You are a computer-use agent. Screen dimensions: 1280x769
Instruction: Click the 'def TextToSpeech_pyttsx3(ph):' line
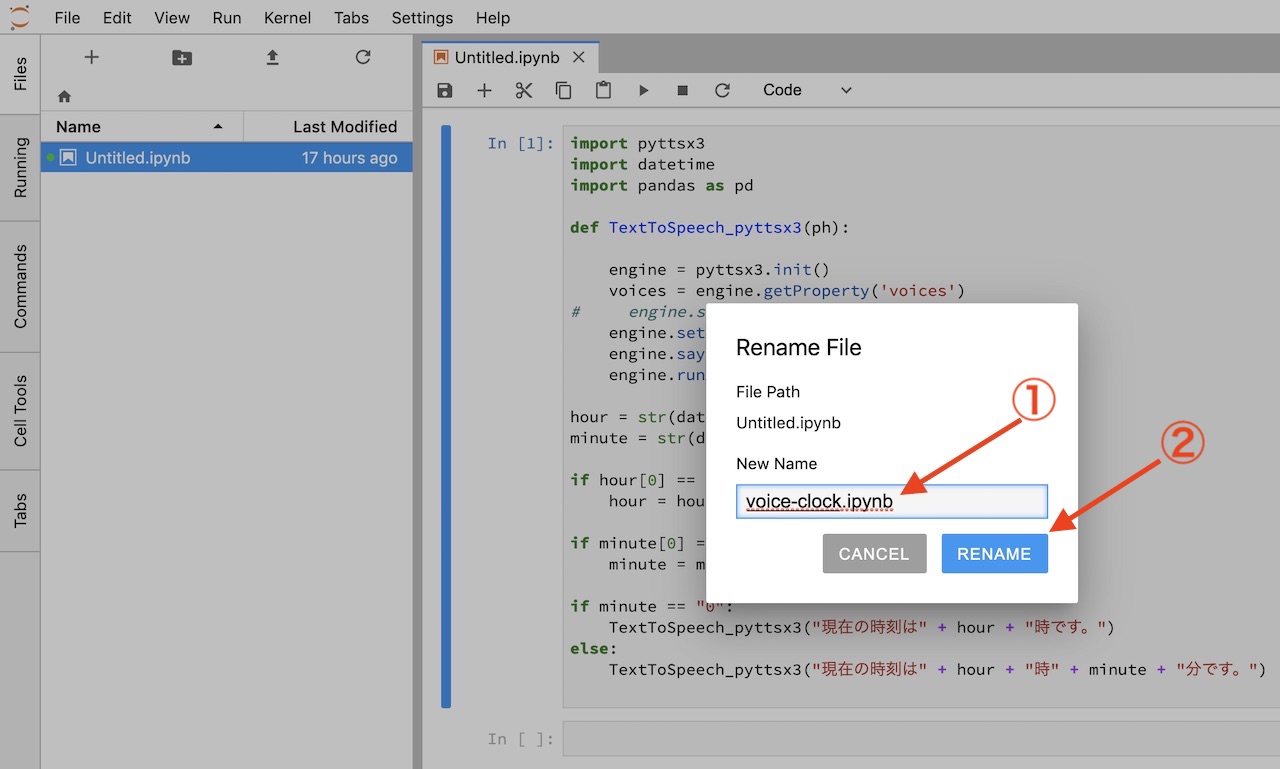click(x=709, y=227)
